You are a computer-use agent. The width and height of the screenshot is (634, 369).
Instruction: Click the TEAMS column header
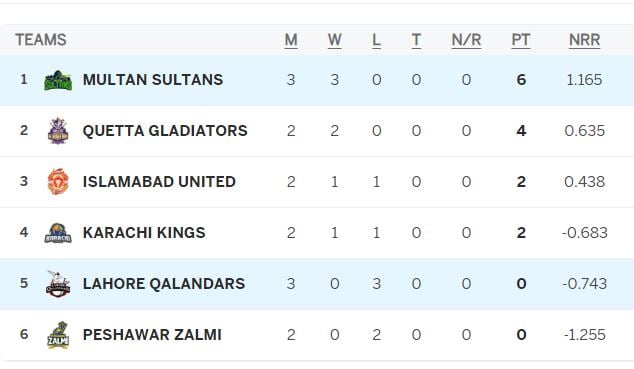pos(41,40)
